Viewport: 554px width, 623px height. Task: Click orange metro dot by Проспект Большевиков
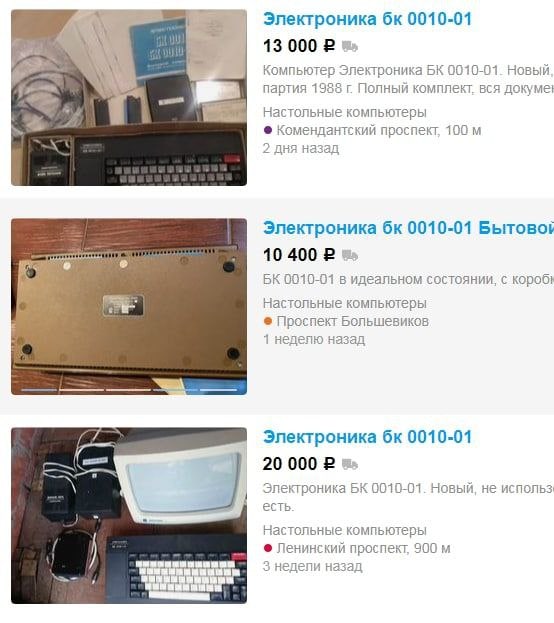(x=268, y=321)
